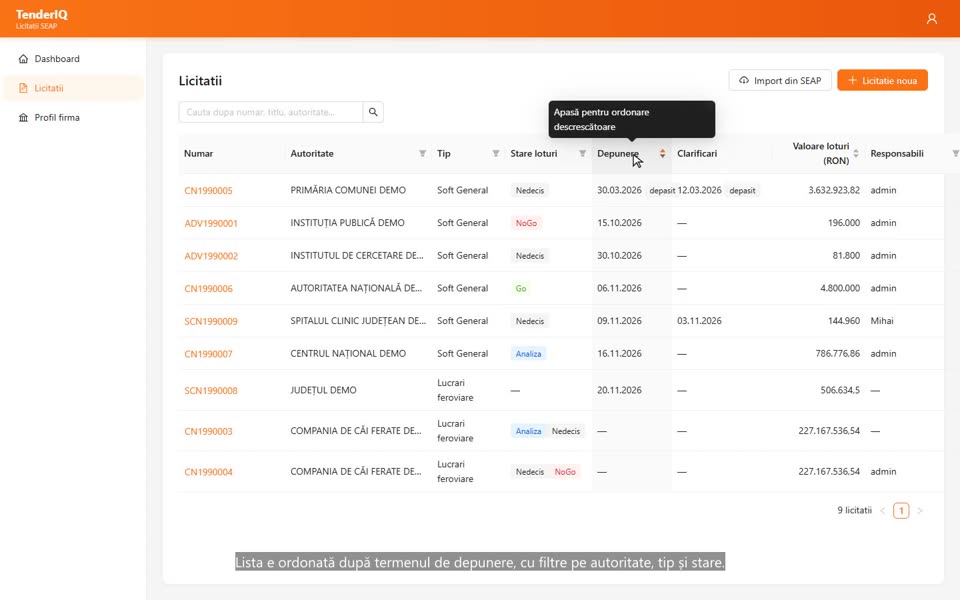This screenshot has height=600, width=960.
Task: Click the search magnifier button
Action: (x=373, y=112)
